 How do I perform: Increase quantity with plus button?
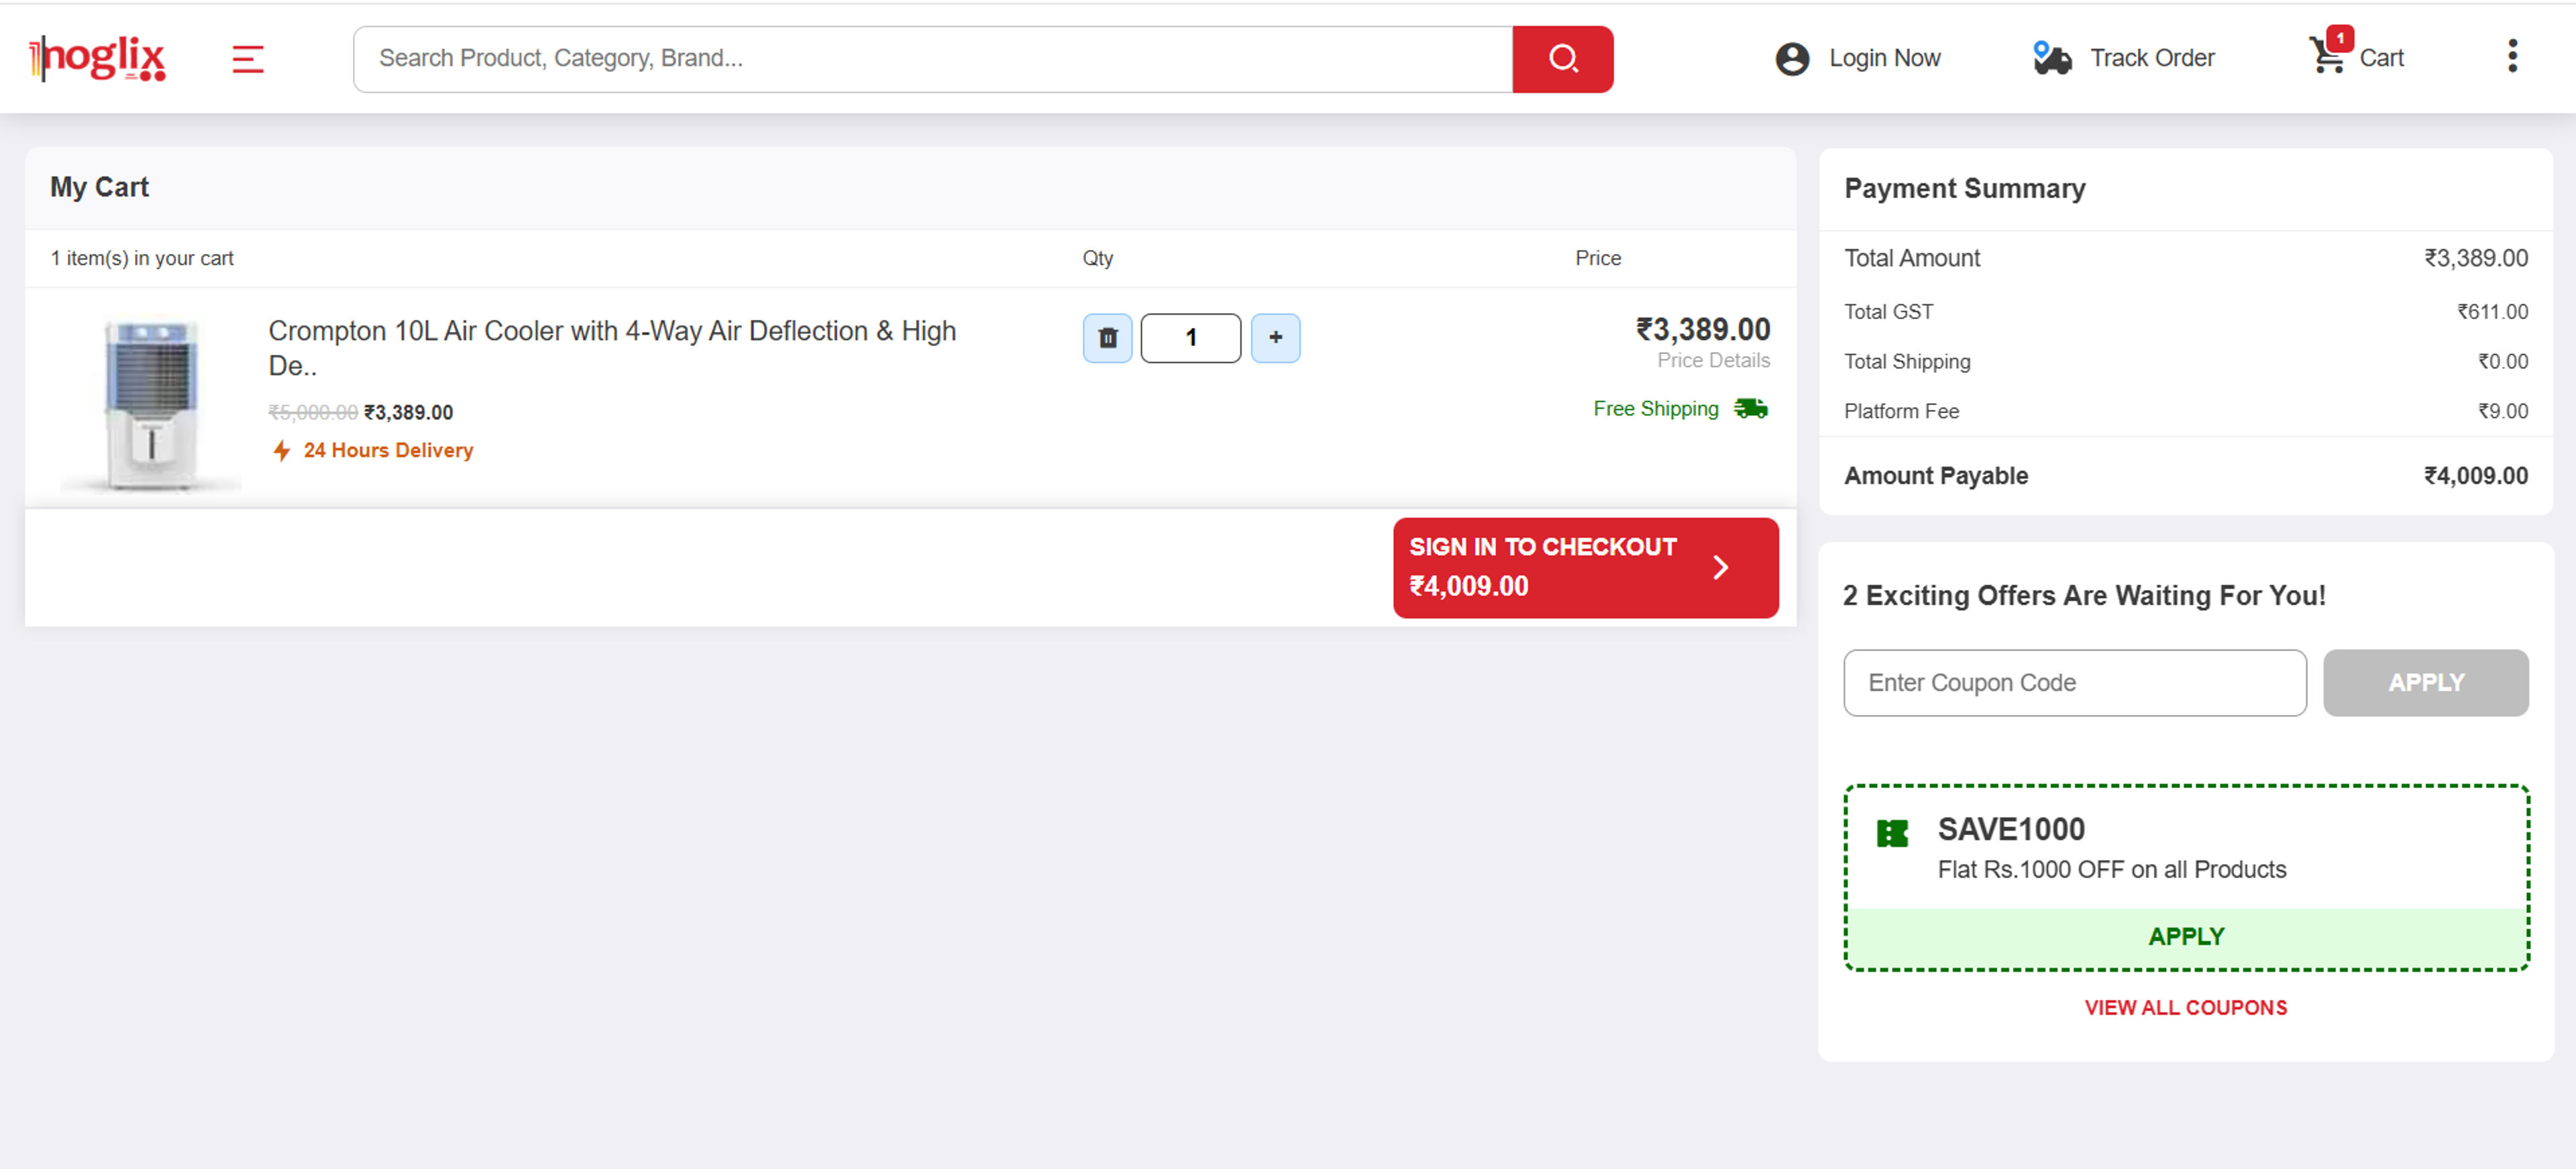[x=1275, y=338]
